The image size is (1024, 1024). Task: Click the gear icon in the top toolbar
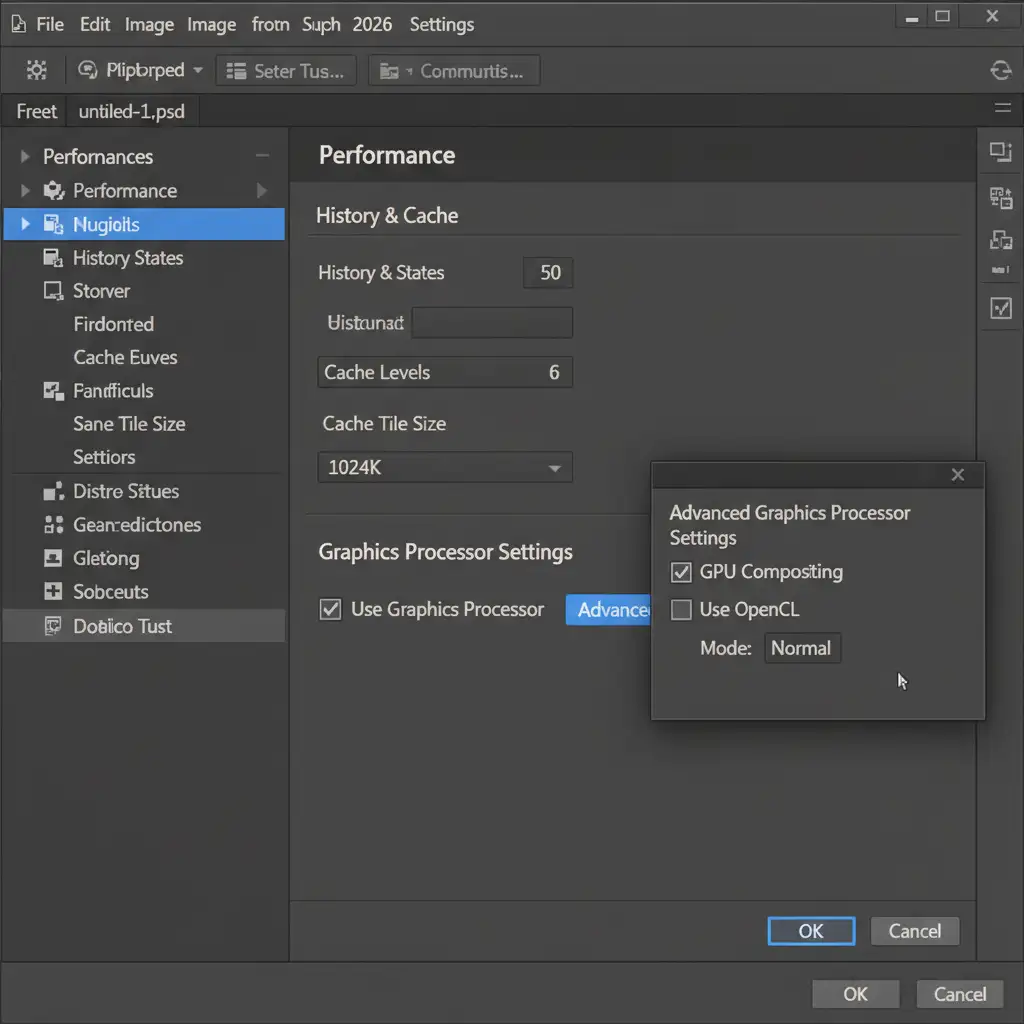[37, 70]
